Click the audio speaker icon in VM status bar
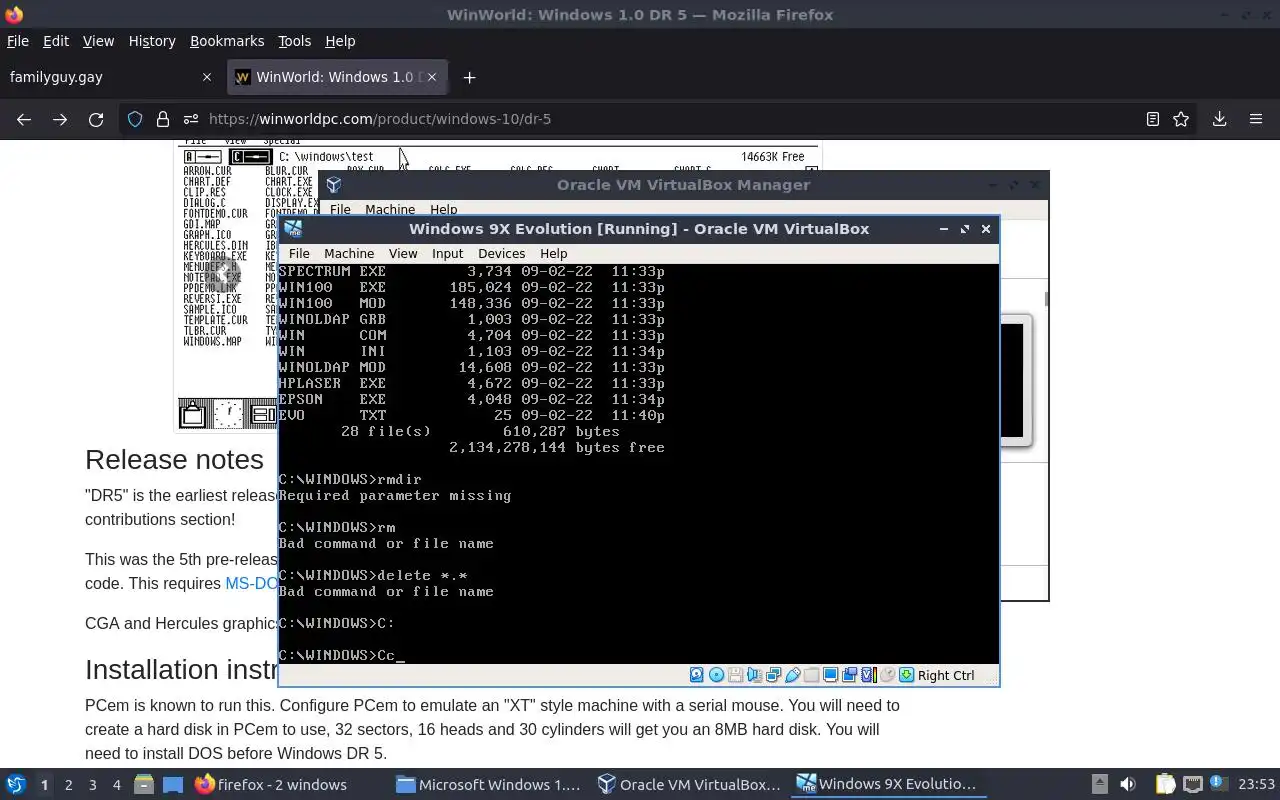1280x800 pixels. tap(754, 675)
